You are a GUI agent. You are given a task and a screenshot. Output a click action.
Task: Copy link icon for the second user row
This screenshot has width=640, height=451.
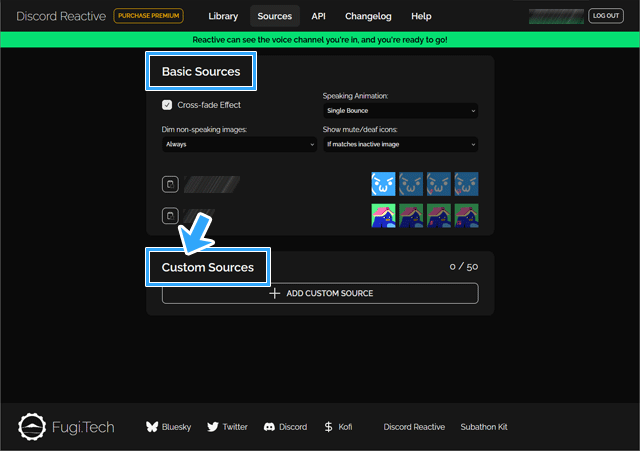[x=170, y=216]
